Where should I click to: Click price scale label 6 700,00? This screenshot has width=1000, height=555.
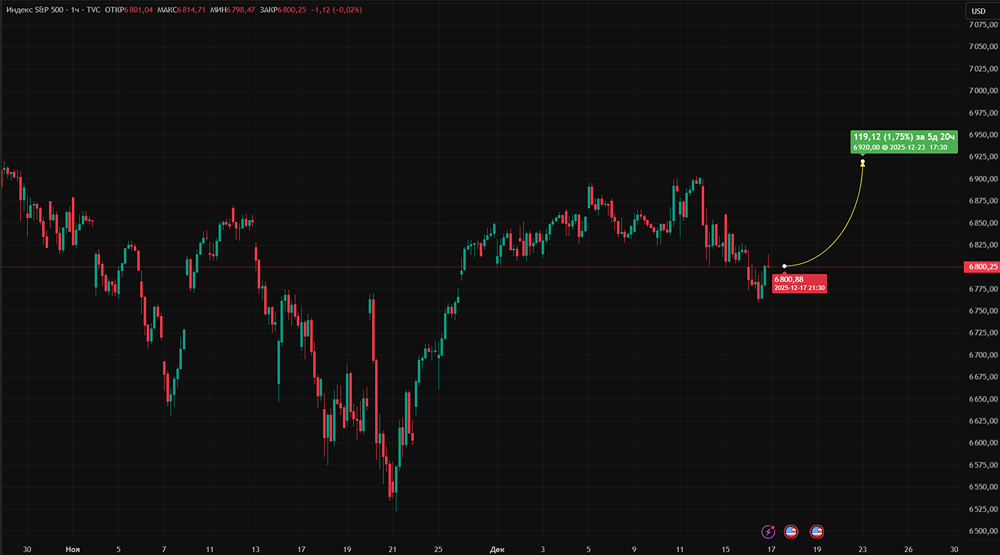point(983,355)
